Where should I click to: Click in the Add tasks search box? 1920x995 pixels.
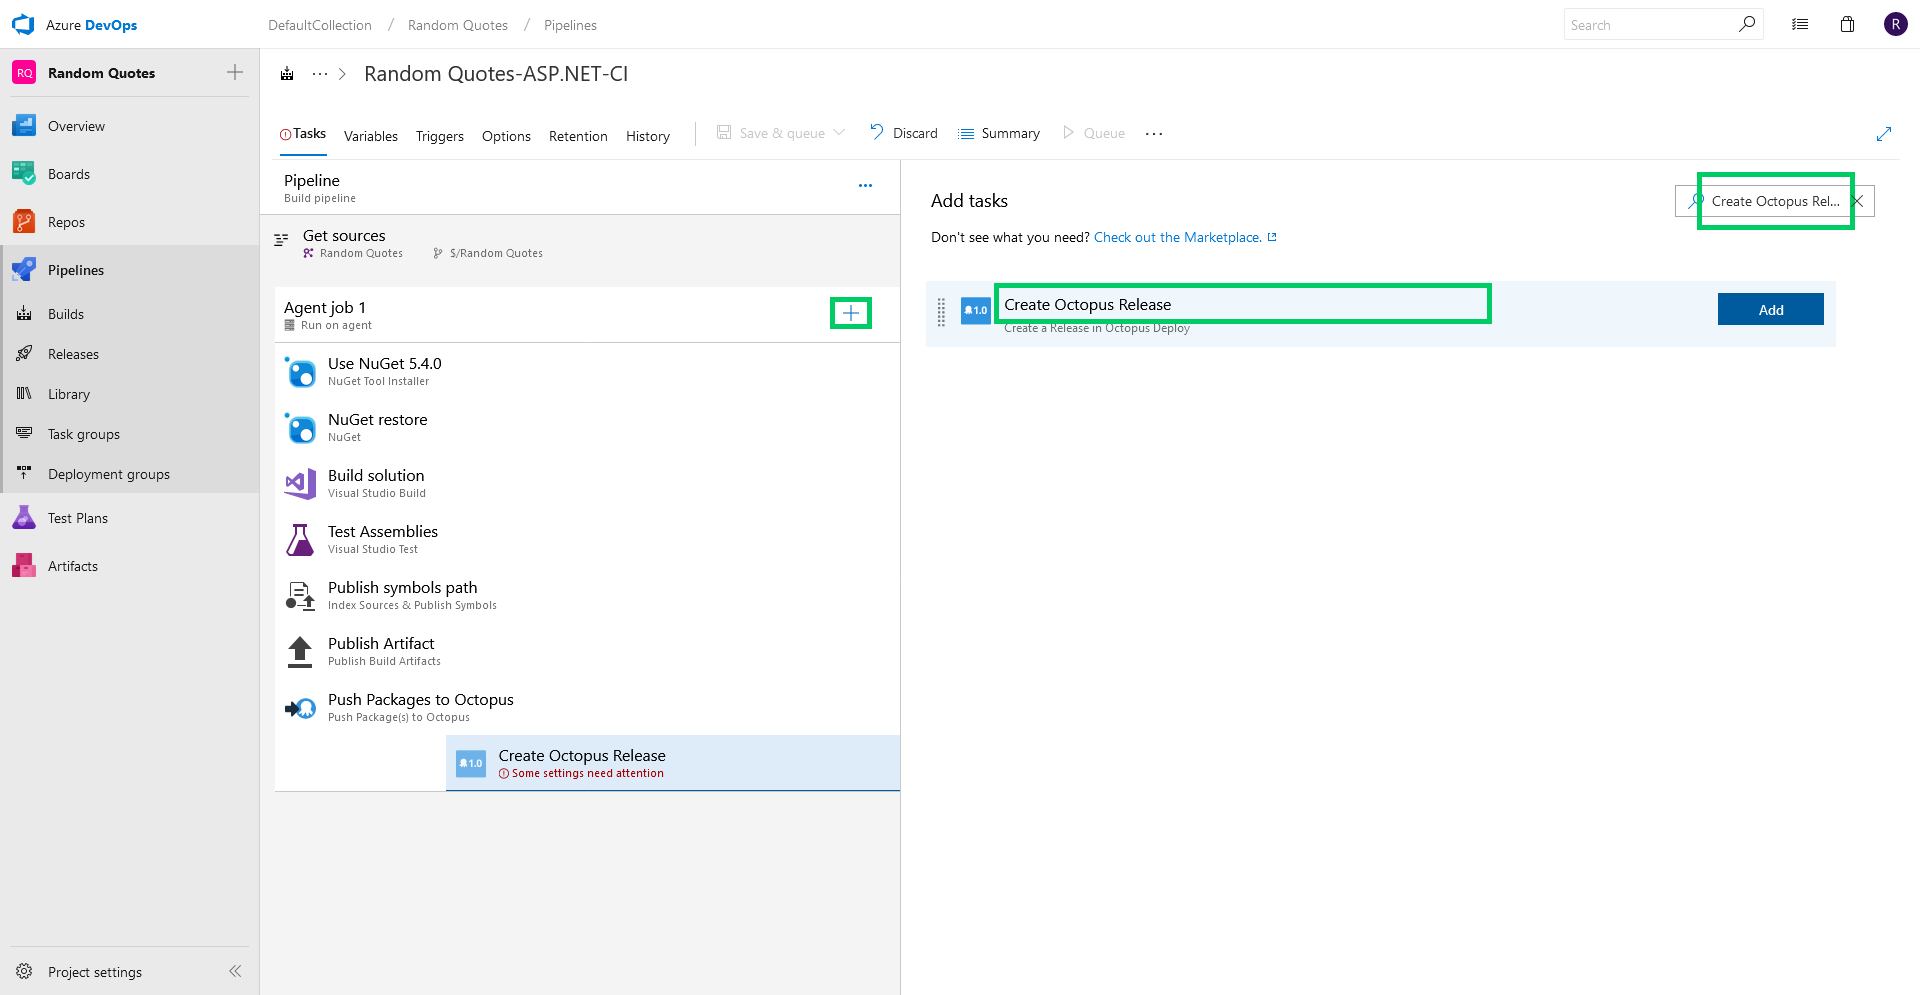1775,201
